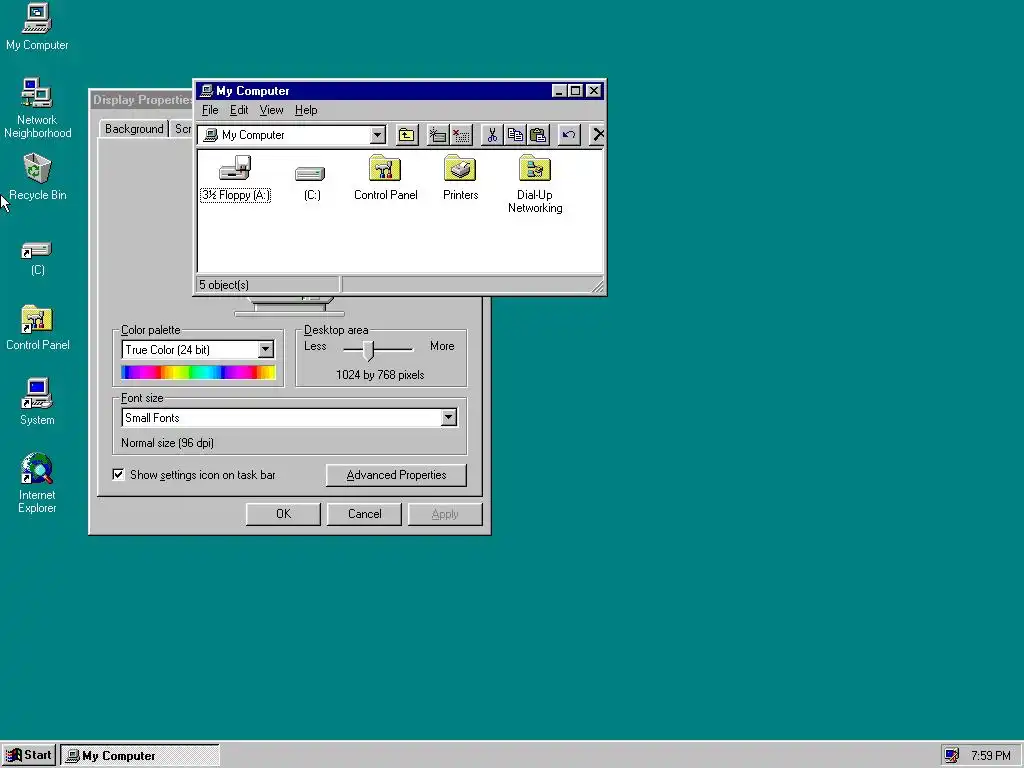
Task: Select the Printers folder icon
Action: pyautogui.click(x=460, y=178)
